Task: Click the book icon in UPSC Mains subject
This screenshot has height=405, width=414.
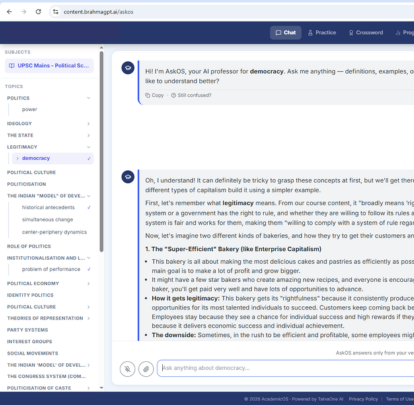Action: click(11, 66)
